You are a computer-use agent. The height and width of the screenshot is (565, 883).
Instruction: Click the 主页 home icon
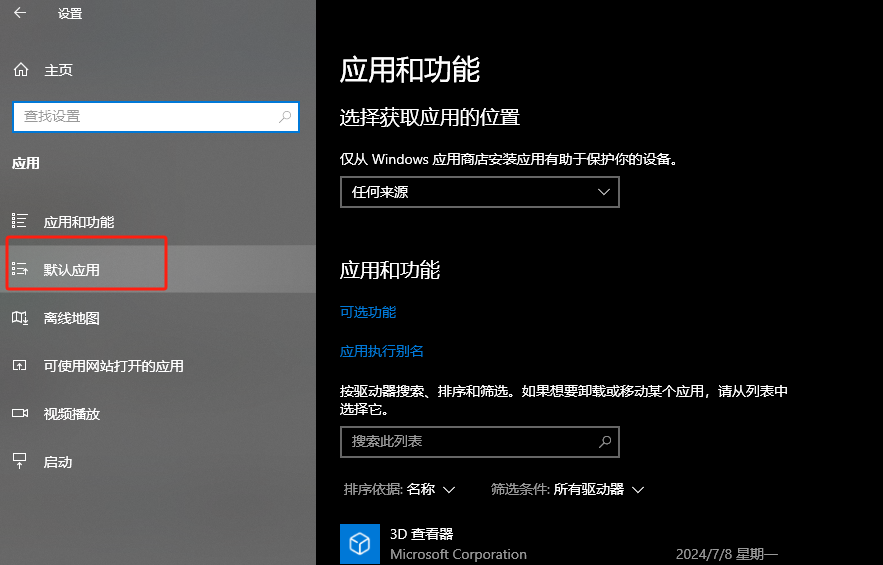(x=20, y=70)
